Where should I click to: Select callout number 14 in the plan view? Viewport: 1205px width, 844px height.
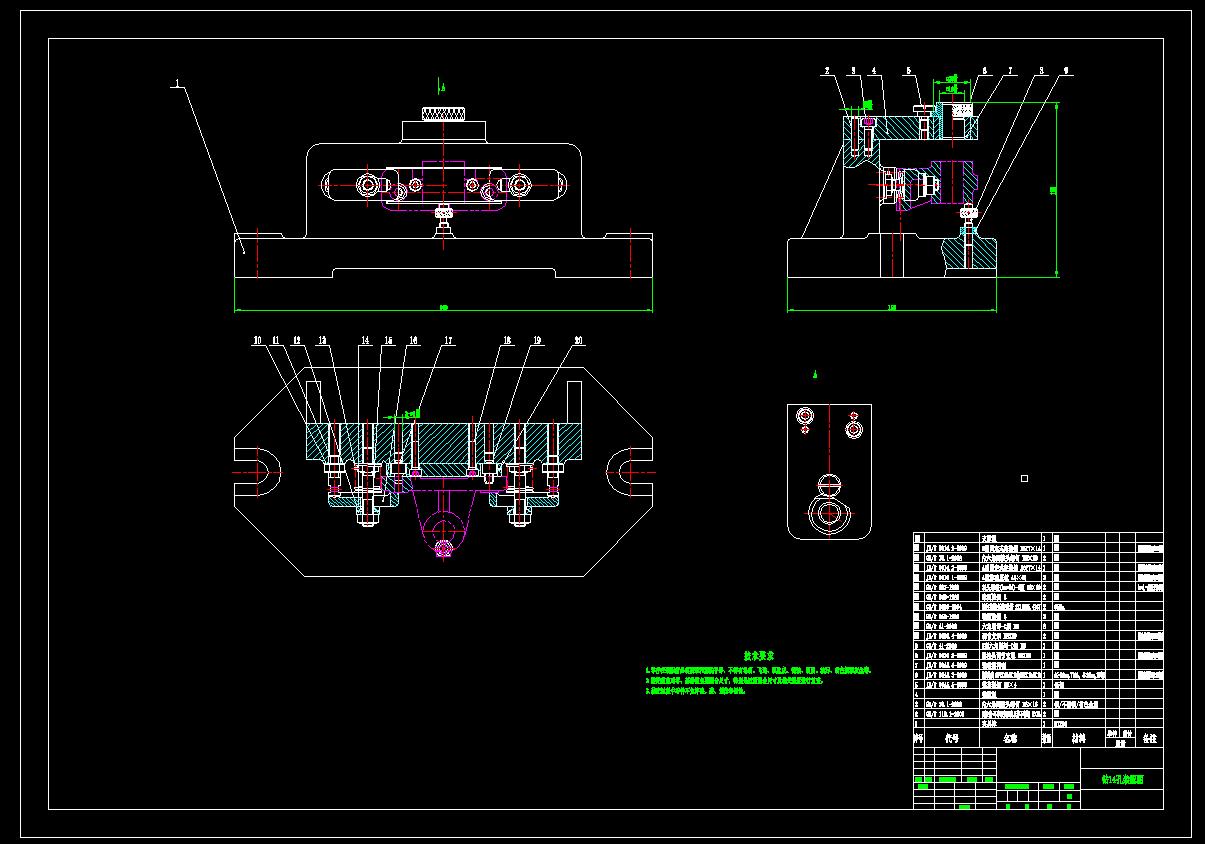click(x=365, y=341)
